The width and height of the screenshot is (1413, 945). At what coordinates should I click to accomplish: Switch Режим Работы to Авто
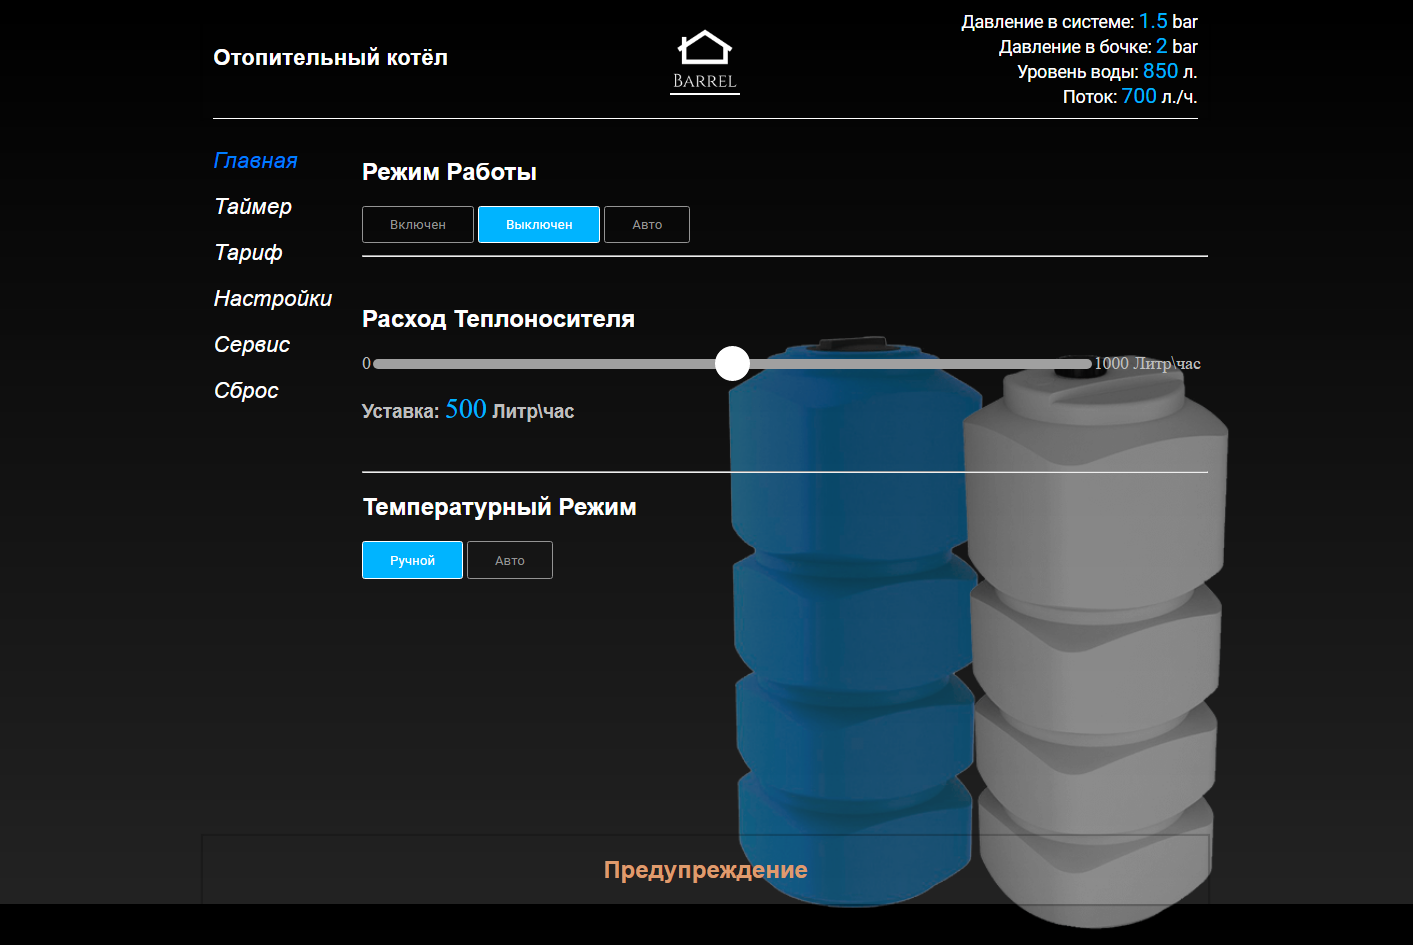(646, 224)
